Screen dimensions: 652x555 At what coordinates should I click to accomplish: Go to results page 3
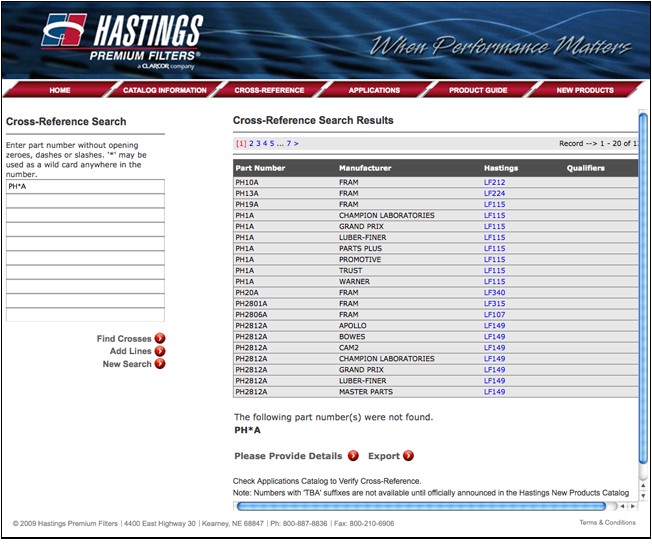(x=258, y=143)
